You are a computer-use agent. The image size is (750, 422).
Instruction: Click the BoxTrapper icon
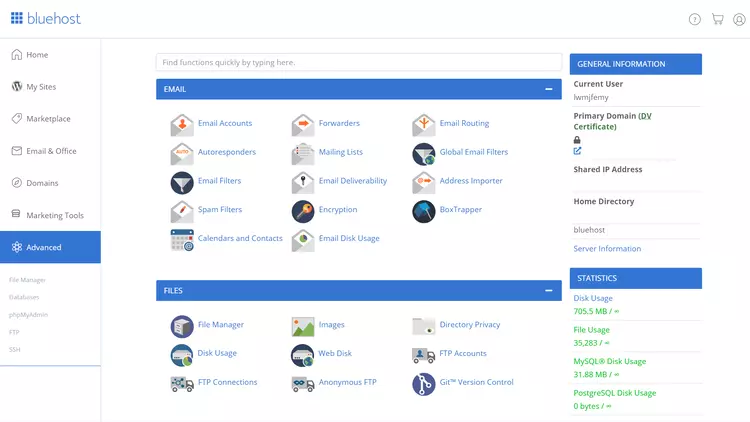click(x=424, y=211)
